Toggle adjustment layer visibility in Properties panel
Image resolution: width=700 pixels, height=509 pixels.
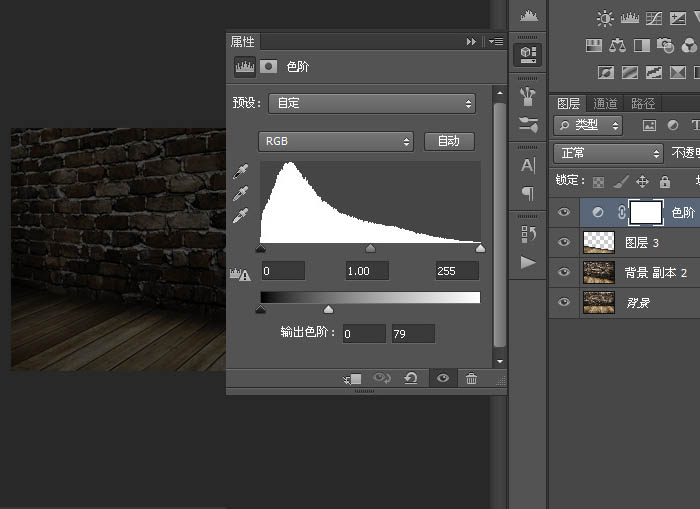(441, 379)
